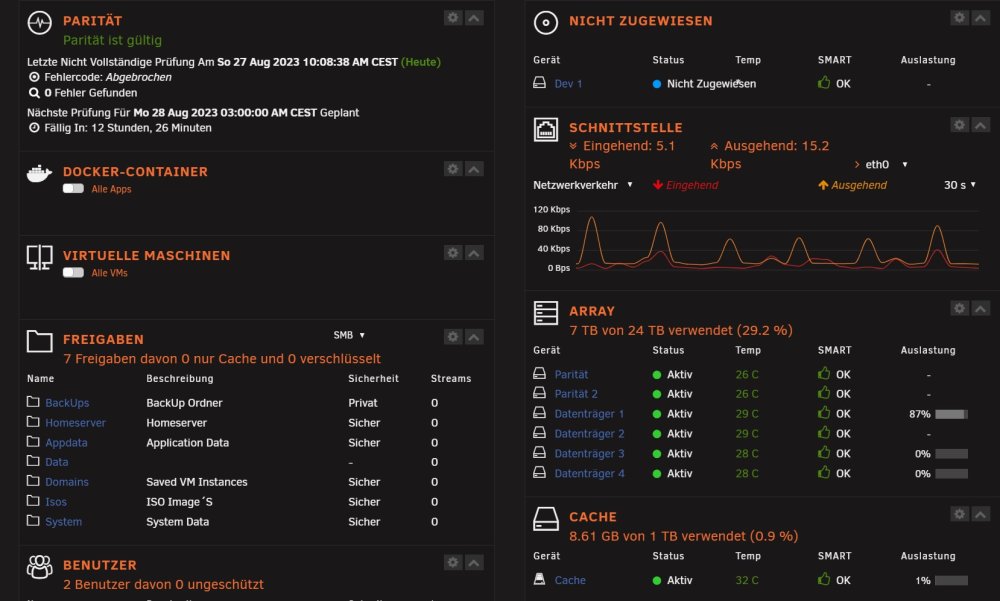Click SMART thumbs-up icon for Dev 1
Screen dimensions: 1000x601
click(824, 82)
